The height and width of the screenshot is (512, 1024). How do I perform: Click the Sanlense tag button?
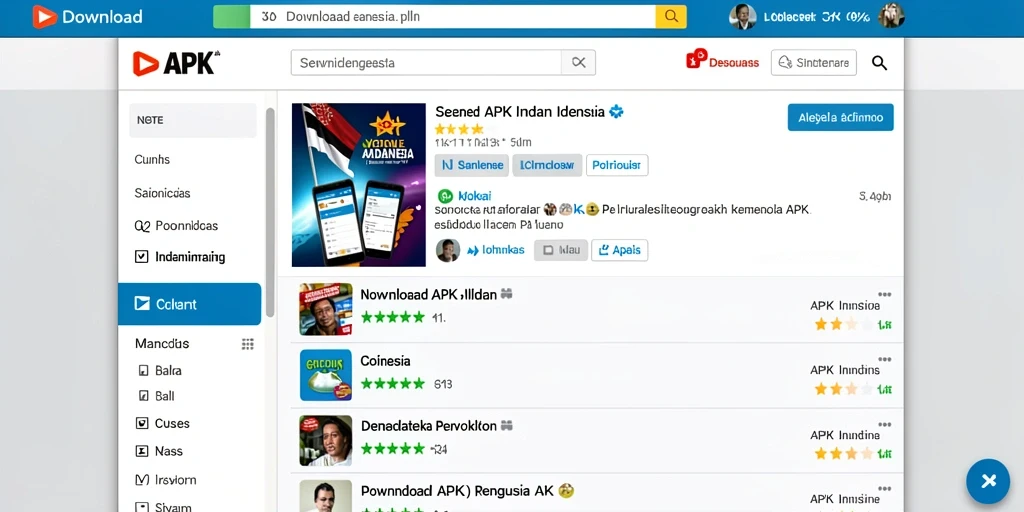[x=472, y=165]
